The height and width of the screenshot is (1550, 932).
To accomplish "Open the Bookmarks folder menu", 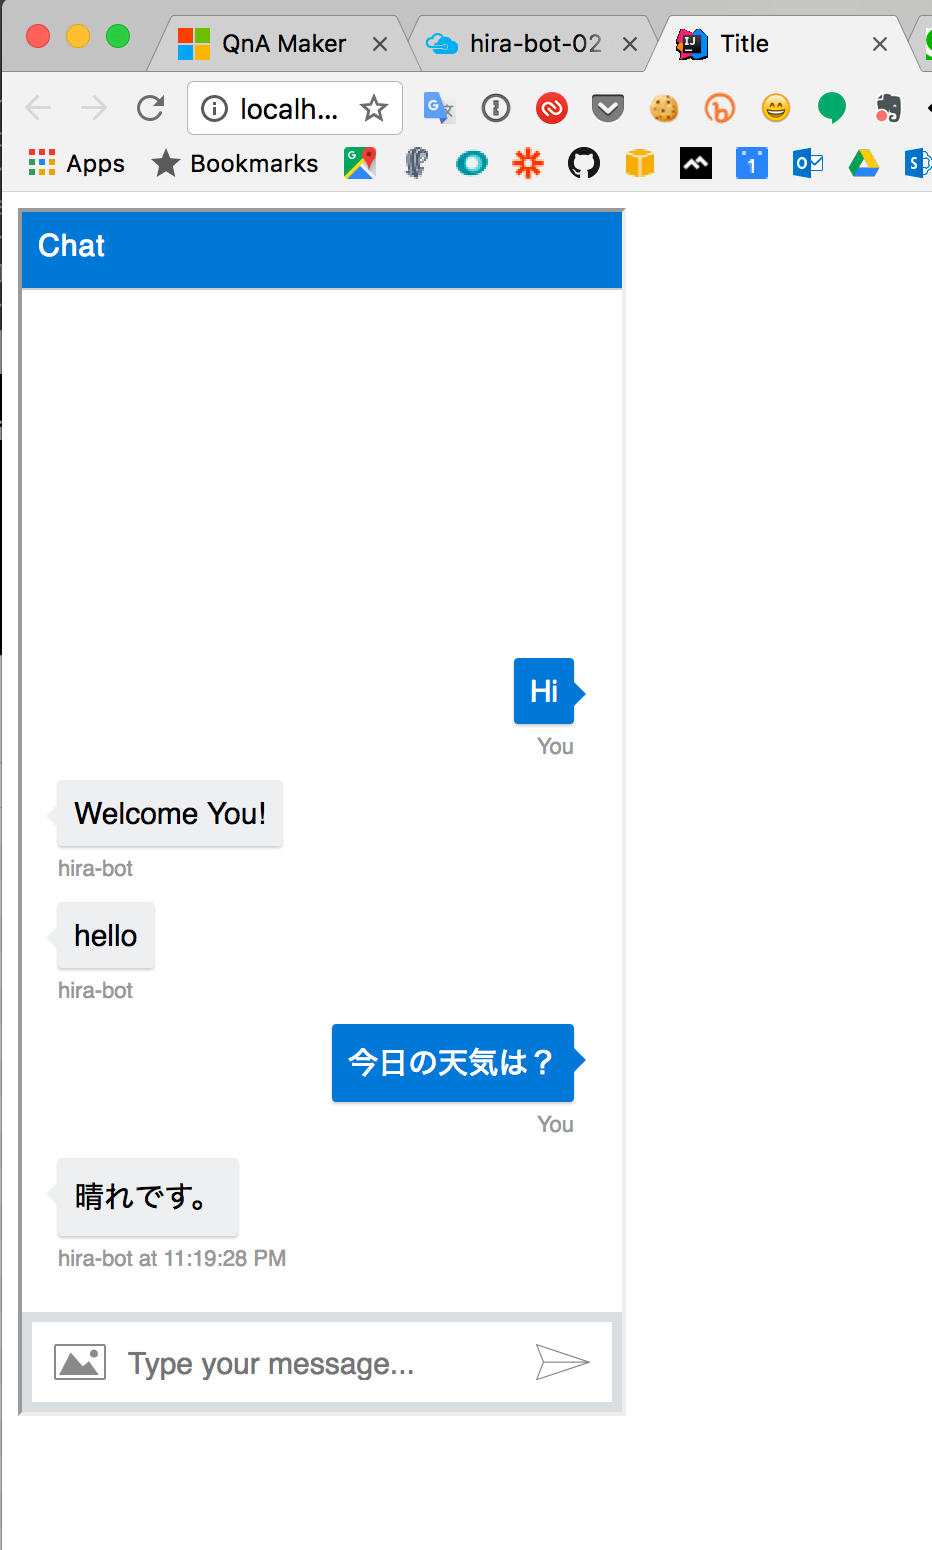I will [234, 163].
